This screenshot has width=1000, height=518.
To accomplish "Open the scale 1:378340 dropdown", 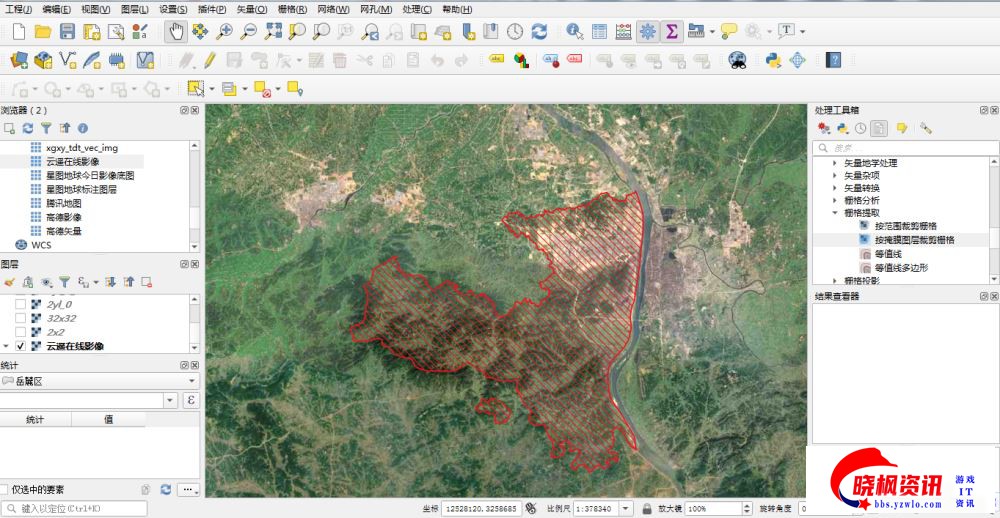I will tap(626, 508).
